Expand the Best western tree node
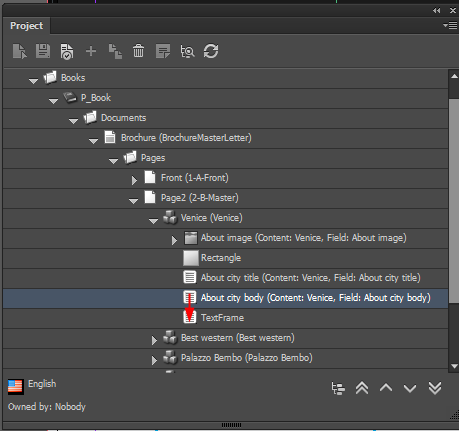Viewport: 459px width, 431px height. (x=154, y=340)
